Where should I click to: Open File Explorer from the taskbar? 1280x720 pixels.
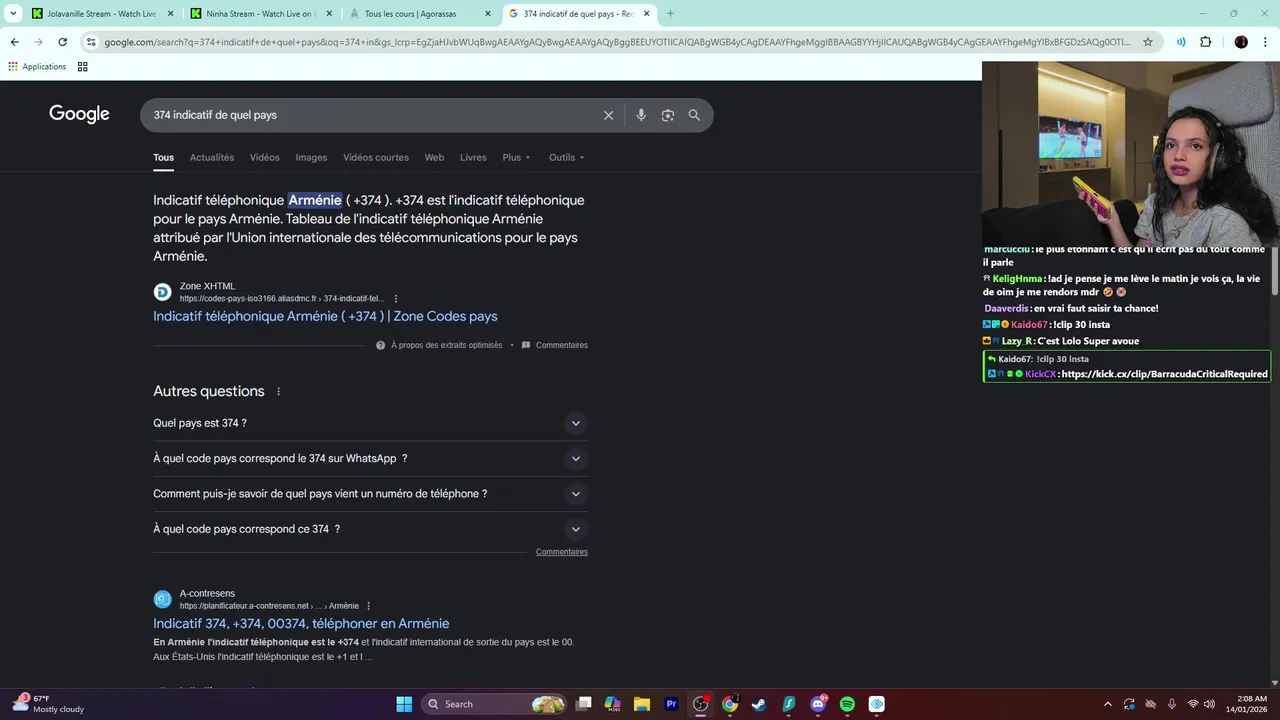tap(641, 704)
